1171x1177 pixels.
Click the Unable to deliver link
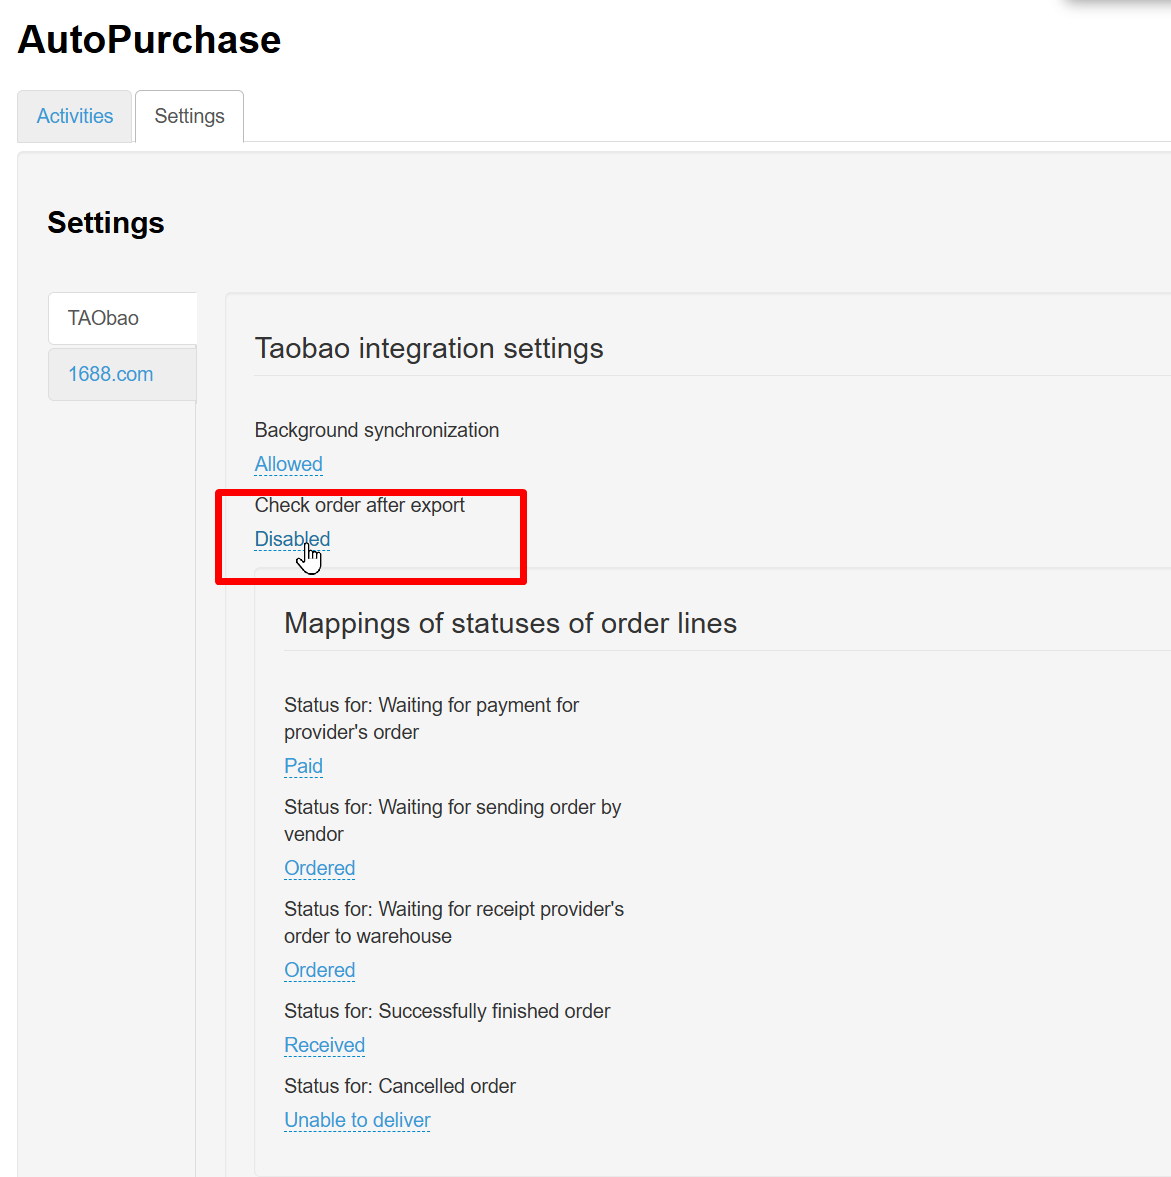pos(357,1120)
